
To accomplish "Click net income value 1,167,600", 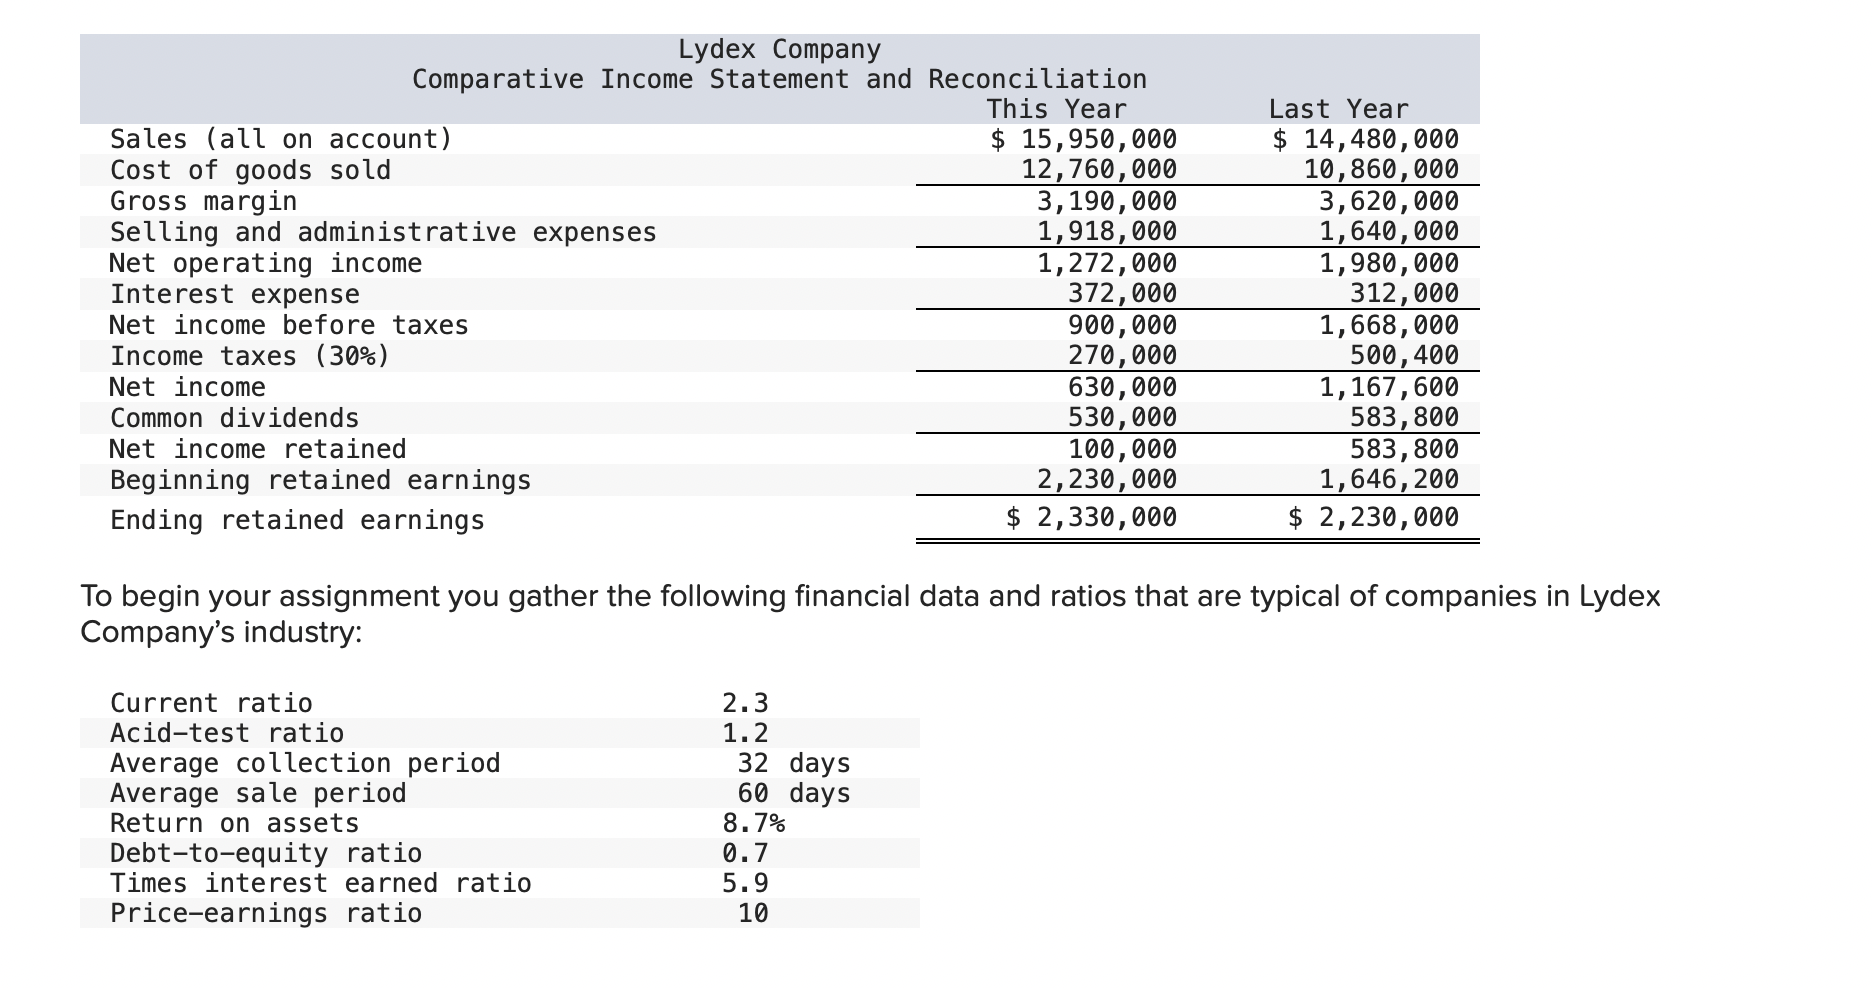I will pyautogui.click(x=1389, y=387).
